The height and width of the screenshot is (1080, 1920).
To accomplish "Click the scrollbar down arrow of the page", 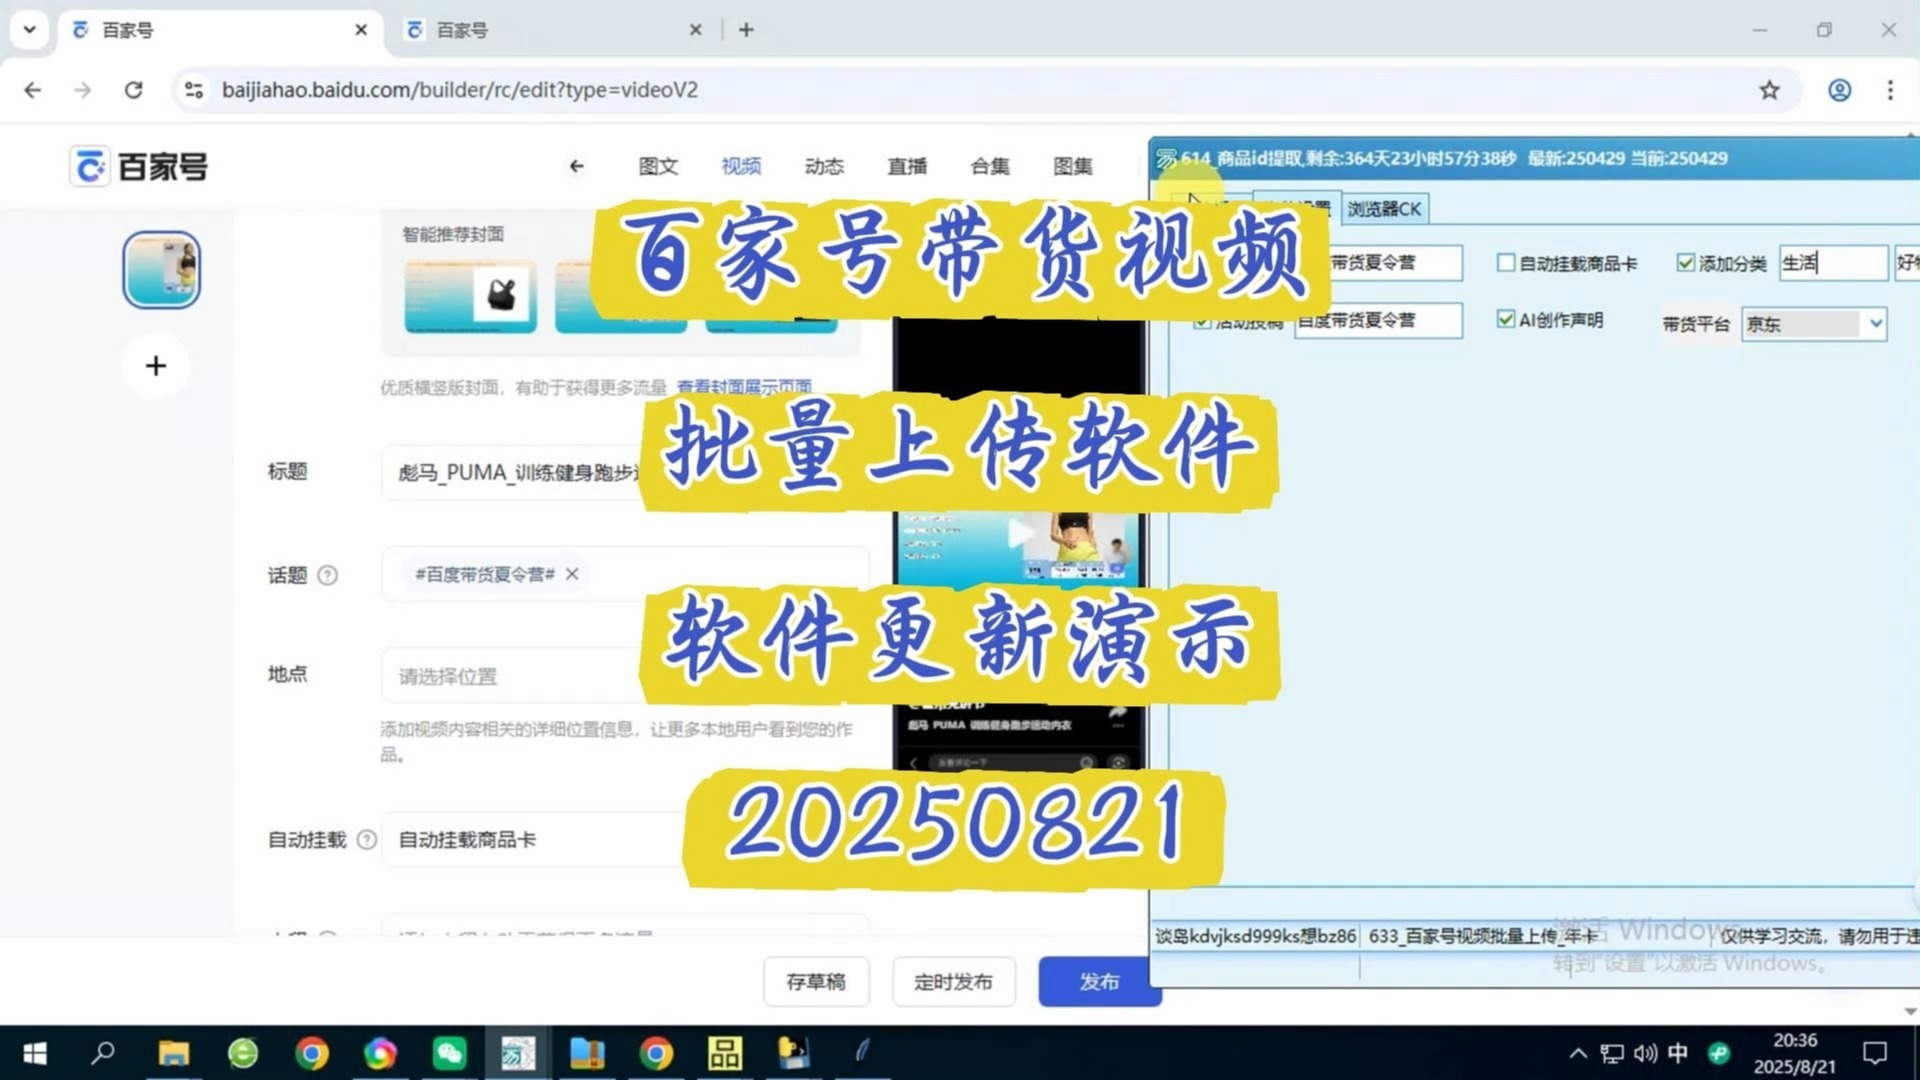I will (x=1909, y=1011).
